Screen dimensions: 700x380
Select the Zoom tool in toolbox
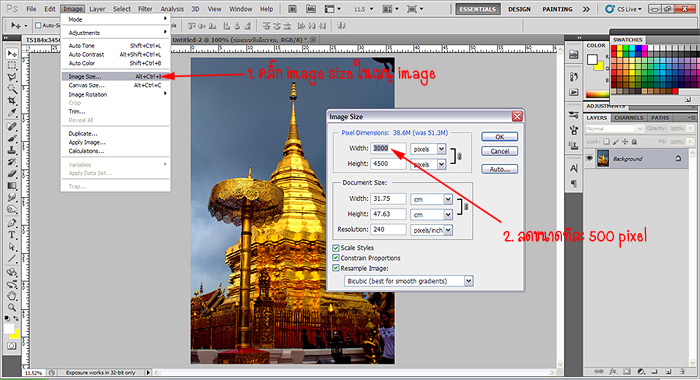coord(12,307)
